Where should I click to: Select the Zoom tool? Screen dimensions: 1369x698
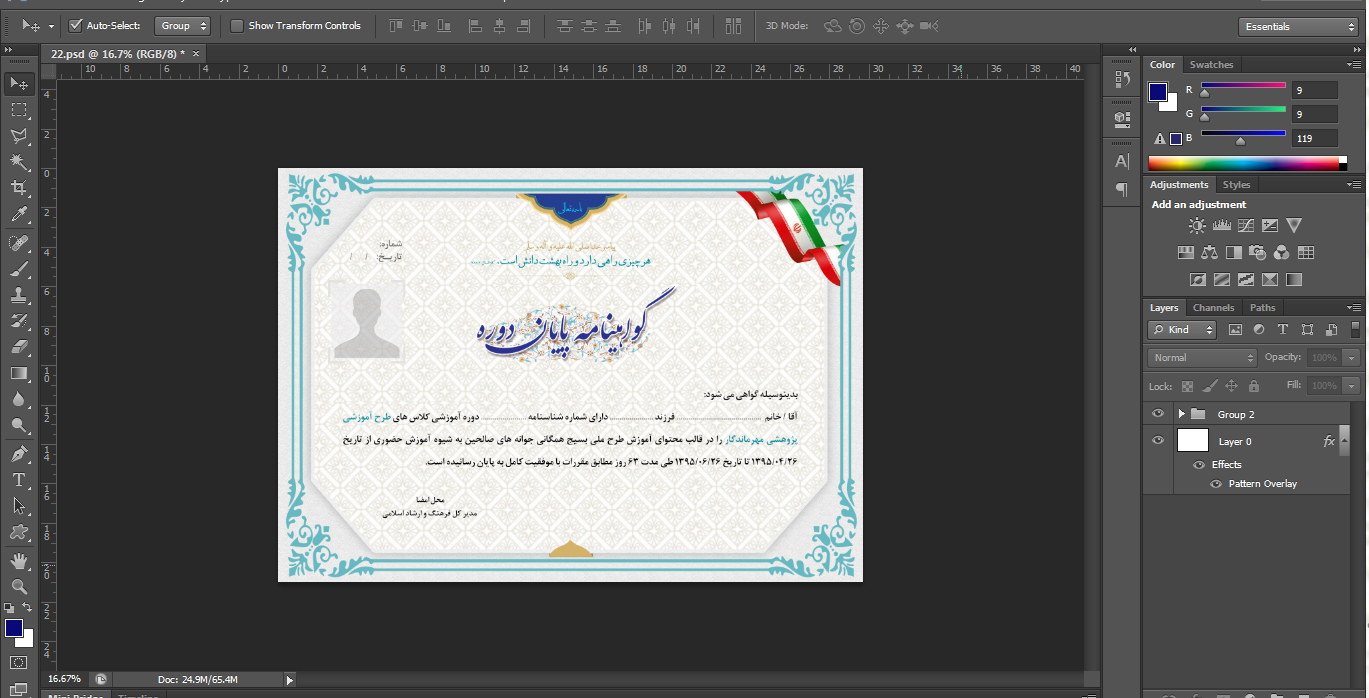(19, 587)
